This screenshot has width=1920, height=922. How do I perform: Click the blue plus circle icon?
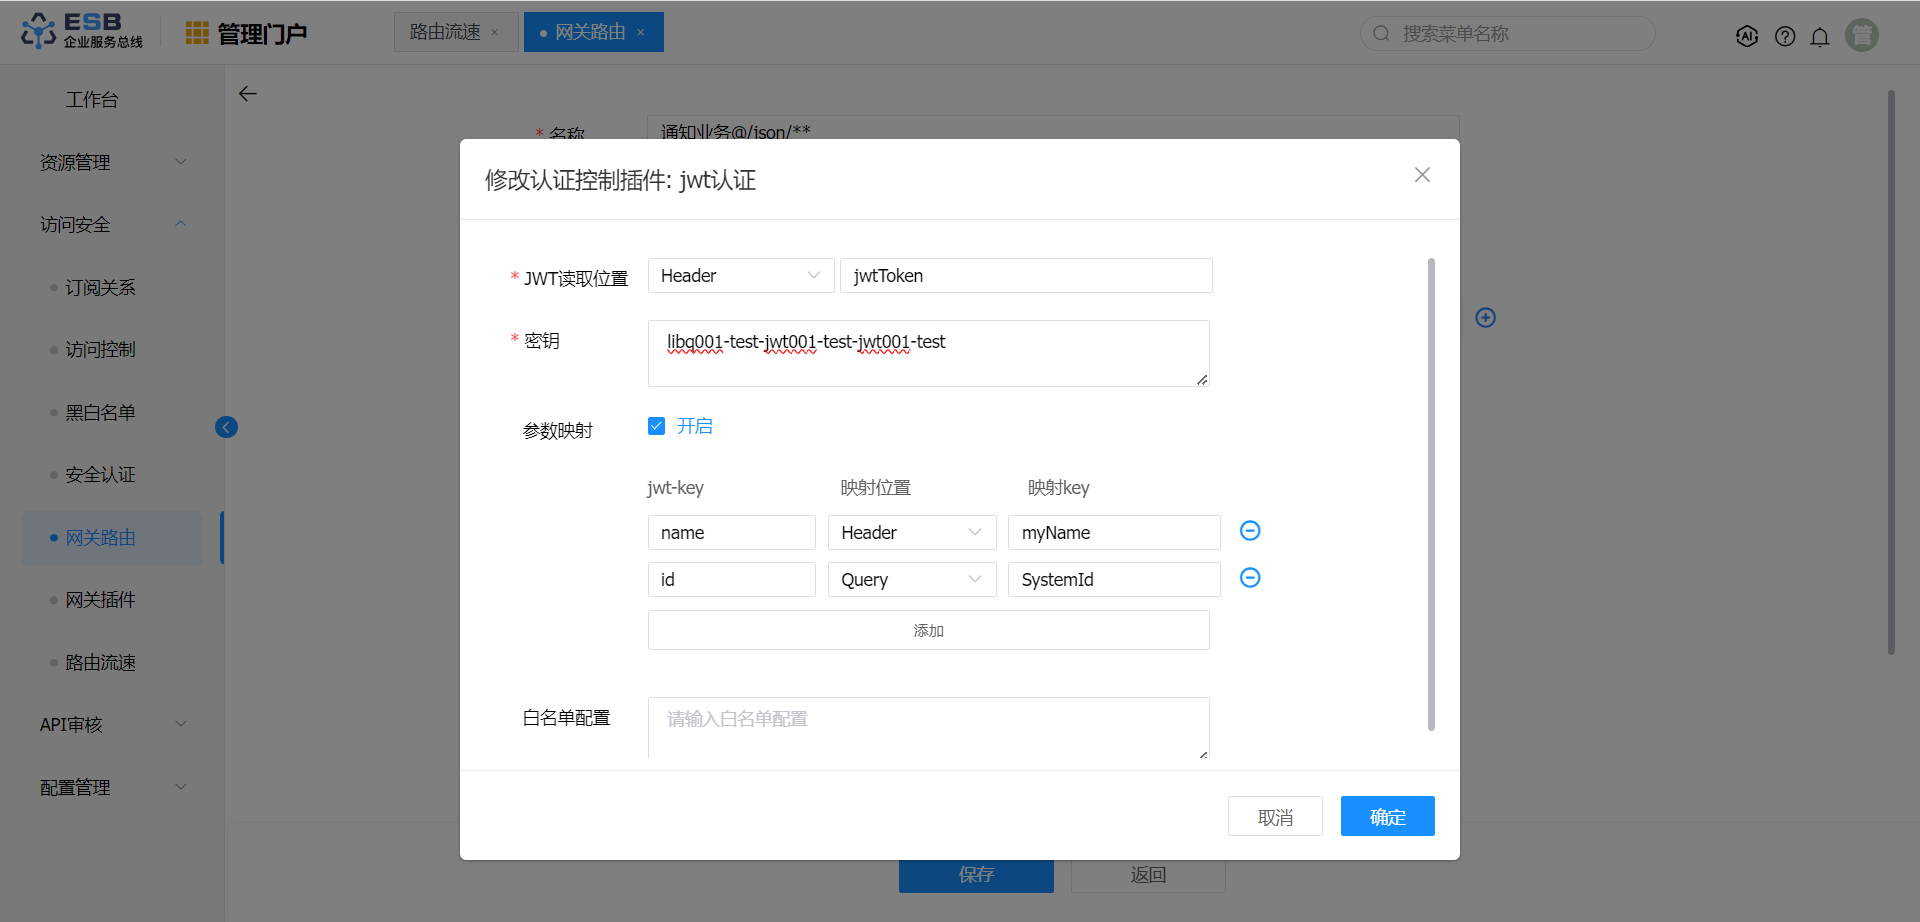(1486, 318)
